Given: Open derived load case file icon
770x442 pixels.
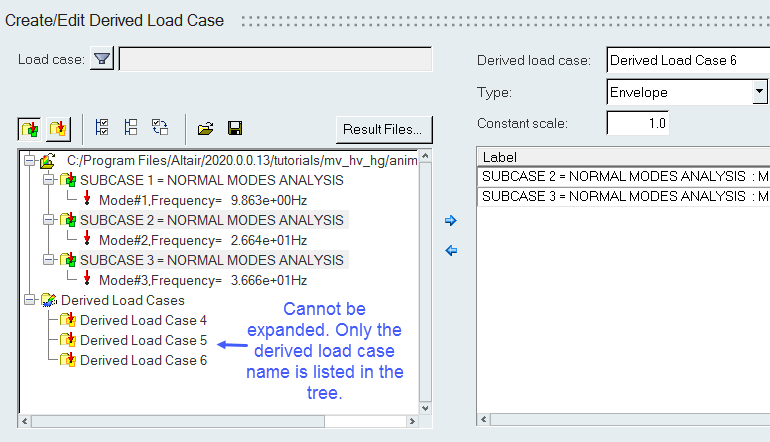Looking at the screenshot, I should (205, 129).
